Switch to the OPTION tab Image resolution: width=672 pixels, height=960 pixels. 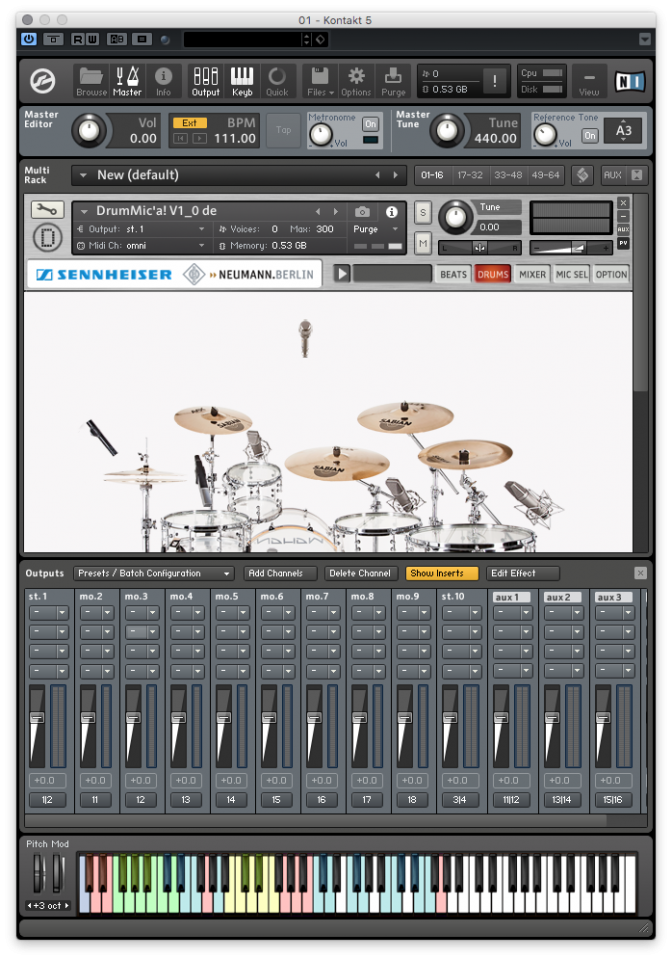[611, 274]
